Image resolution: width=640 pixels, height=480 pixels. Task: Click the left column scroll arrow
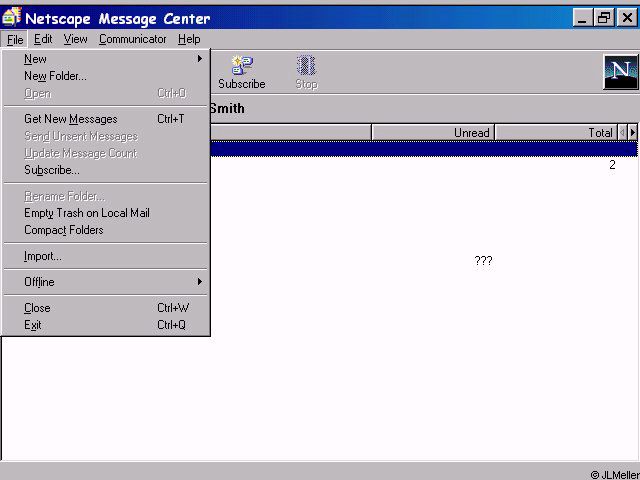pos(622,132)
